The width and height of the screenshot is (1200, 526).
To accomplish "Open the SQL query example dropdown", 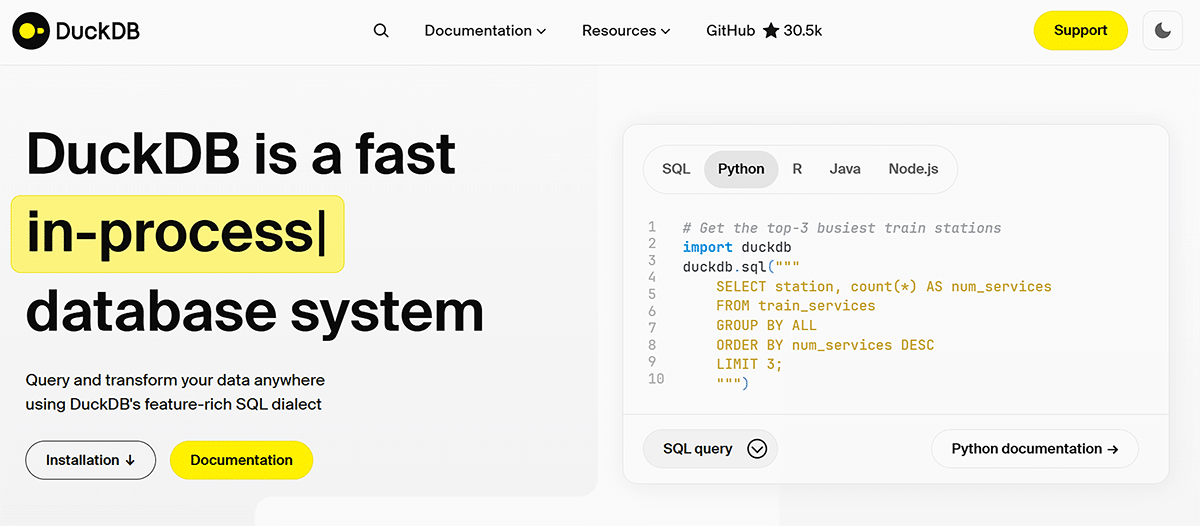I will (710, 449).
